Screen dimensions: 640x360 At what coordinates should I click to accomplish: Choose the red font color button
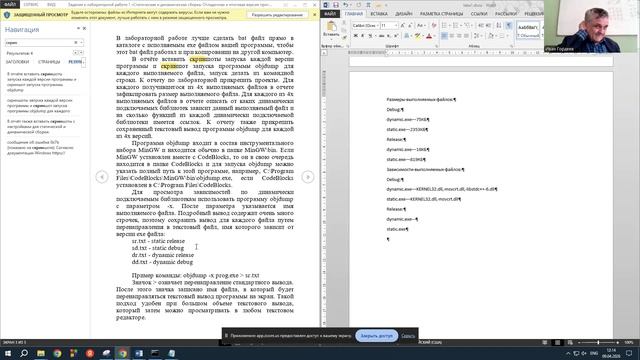pyautogui.click(x=429, y=36)
